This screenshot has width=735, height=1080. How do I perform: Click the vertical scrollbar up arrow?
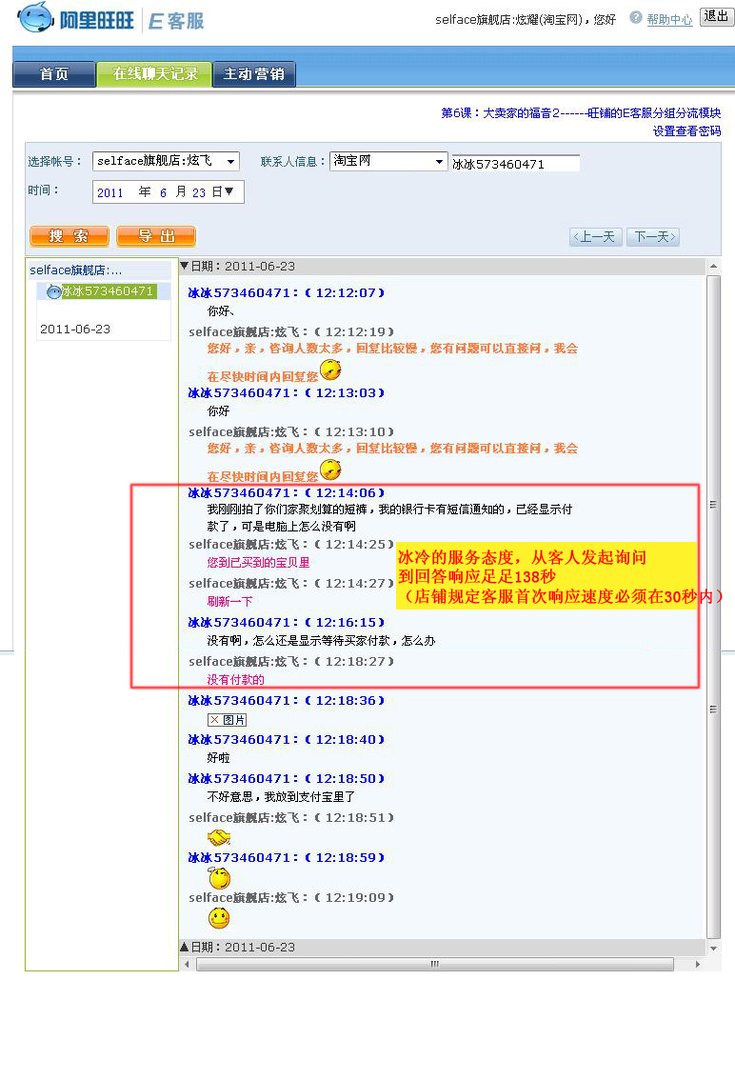714,266
